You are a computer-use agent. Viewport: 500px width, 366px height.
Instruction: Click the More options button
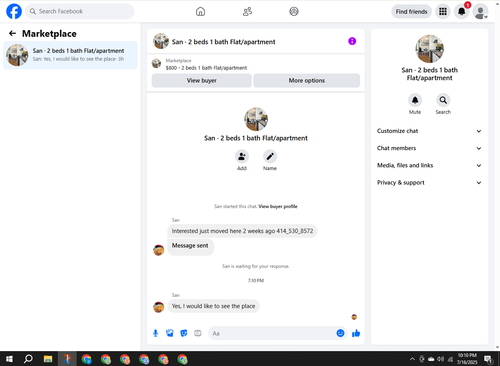tap(307, 80)
